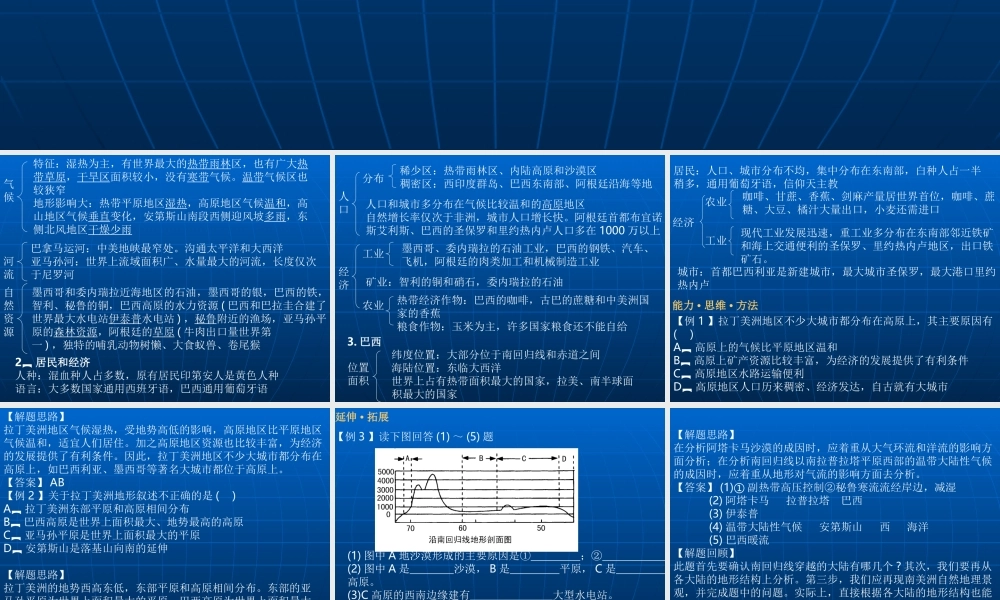
Task: Click answer line (2) 阿塔卡马 拉普拉塔 巴西
Action: 786,501
